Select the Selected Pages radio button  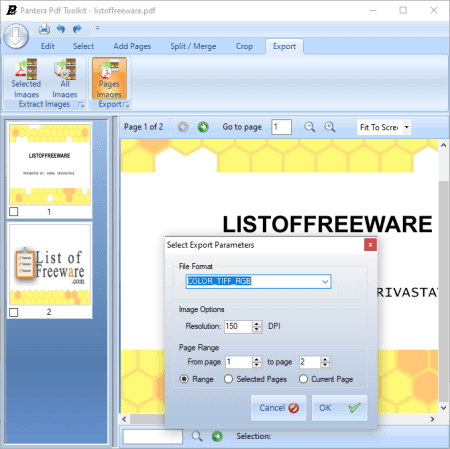[x=228, y=379]
